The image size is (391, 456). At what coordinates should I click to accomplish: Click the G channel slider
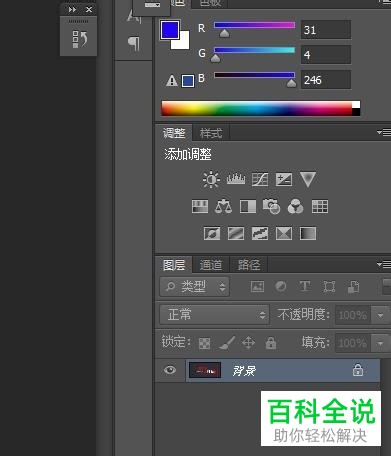point(255,50)
